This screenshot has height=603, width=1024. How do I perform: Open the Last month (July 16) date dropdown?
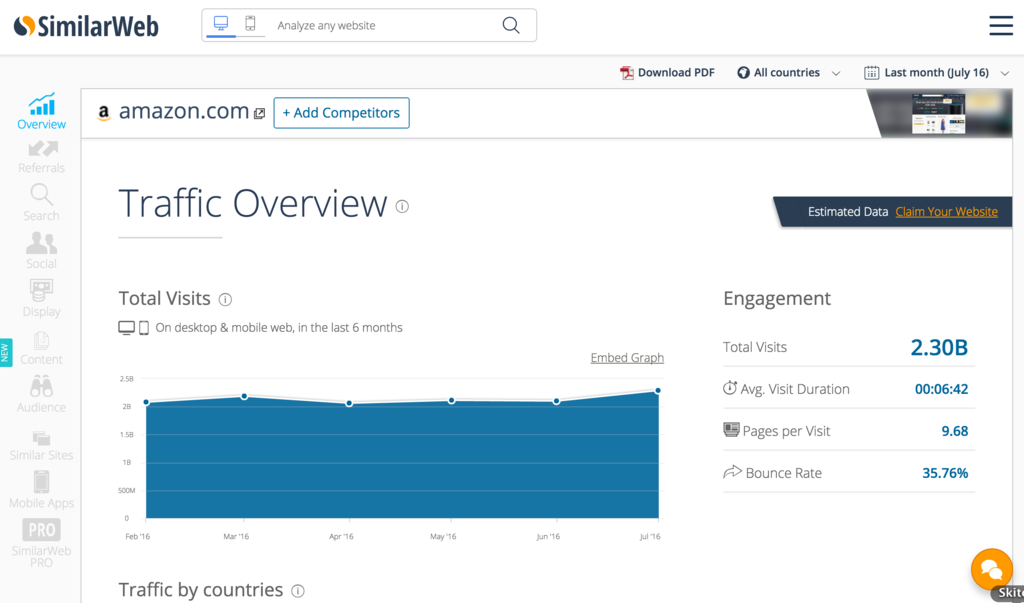936,73
